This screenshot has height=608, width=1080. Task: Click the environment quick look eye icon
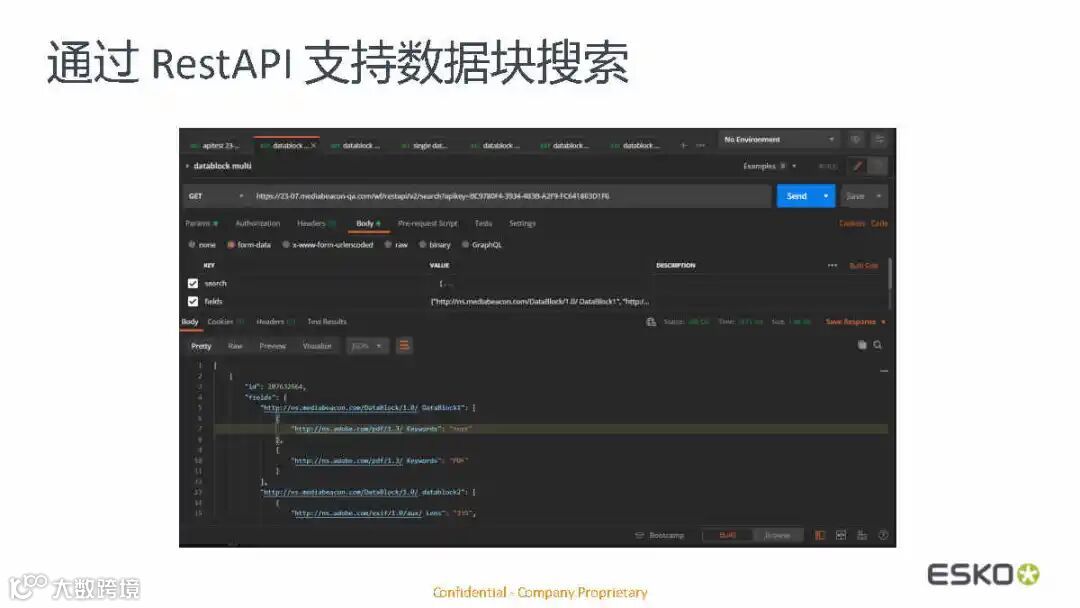[x=855, y=140]
